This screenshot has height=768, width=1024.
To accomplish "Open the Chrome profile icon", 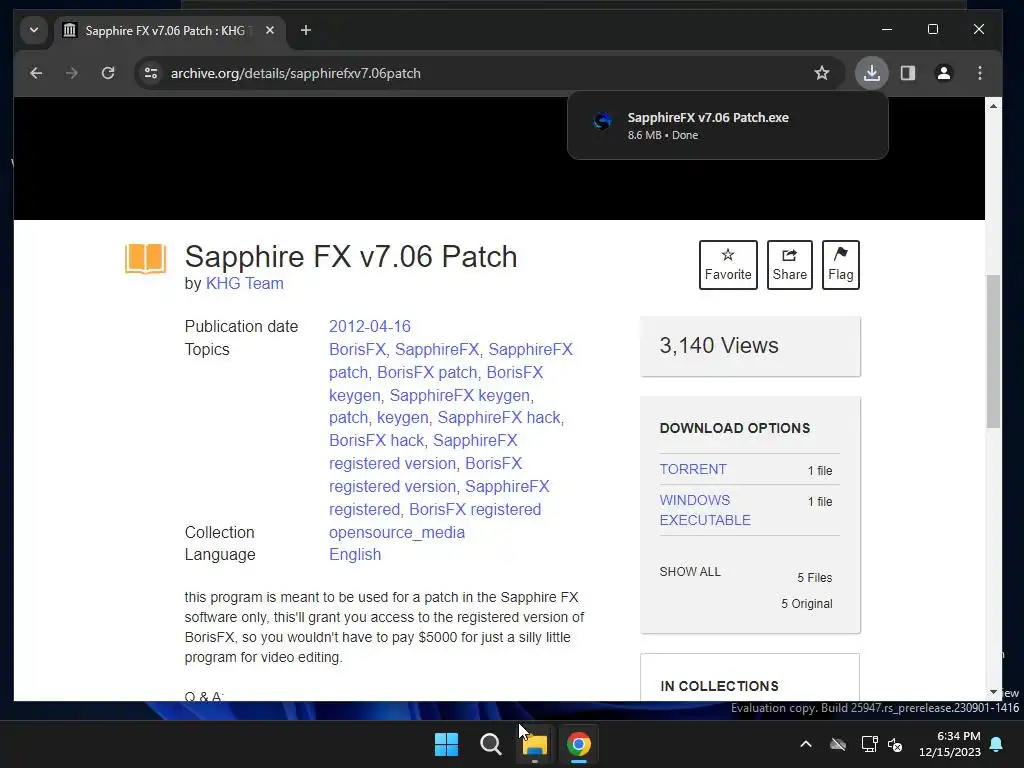I will 944,73.
